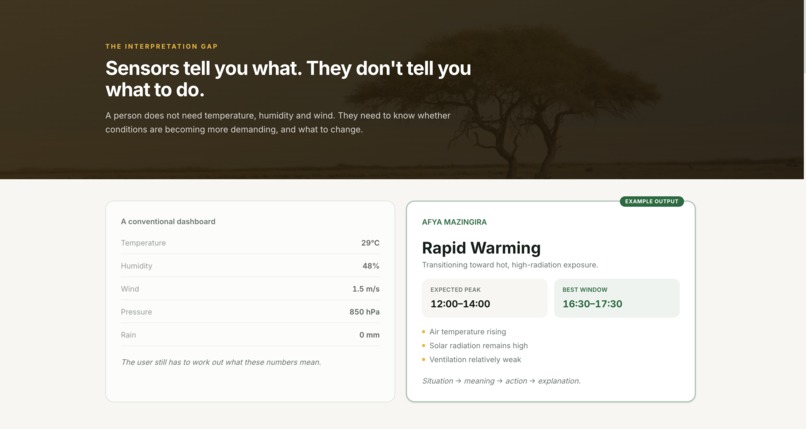Viewport: 806px width, 429px height.
Task: Click the 29°C temperature value
Action: (x=370, y=243)
